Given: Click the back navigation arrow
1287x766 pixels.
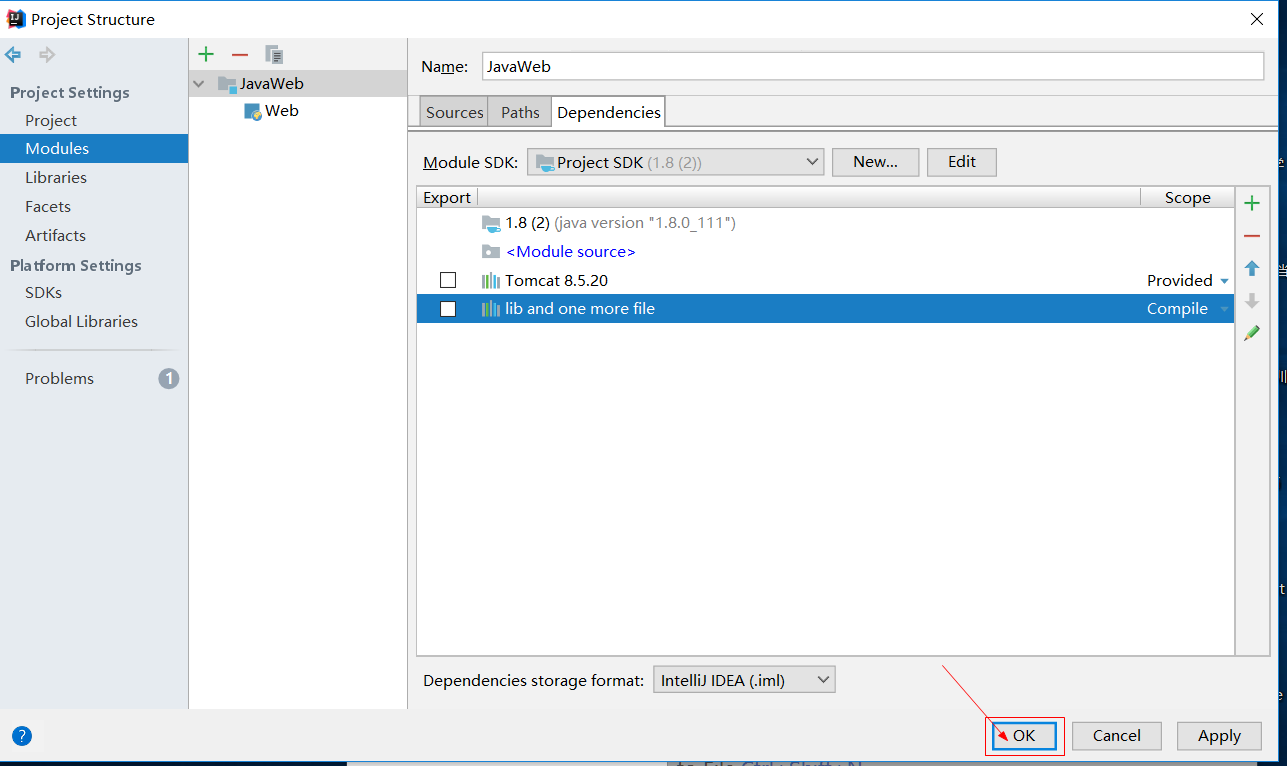Looking at the screenshot, I should [x=13, y=54].
